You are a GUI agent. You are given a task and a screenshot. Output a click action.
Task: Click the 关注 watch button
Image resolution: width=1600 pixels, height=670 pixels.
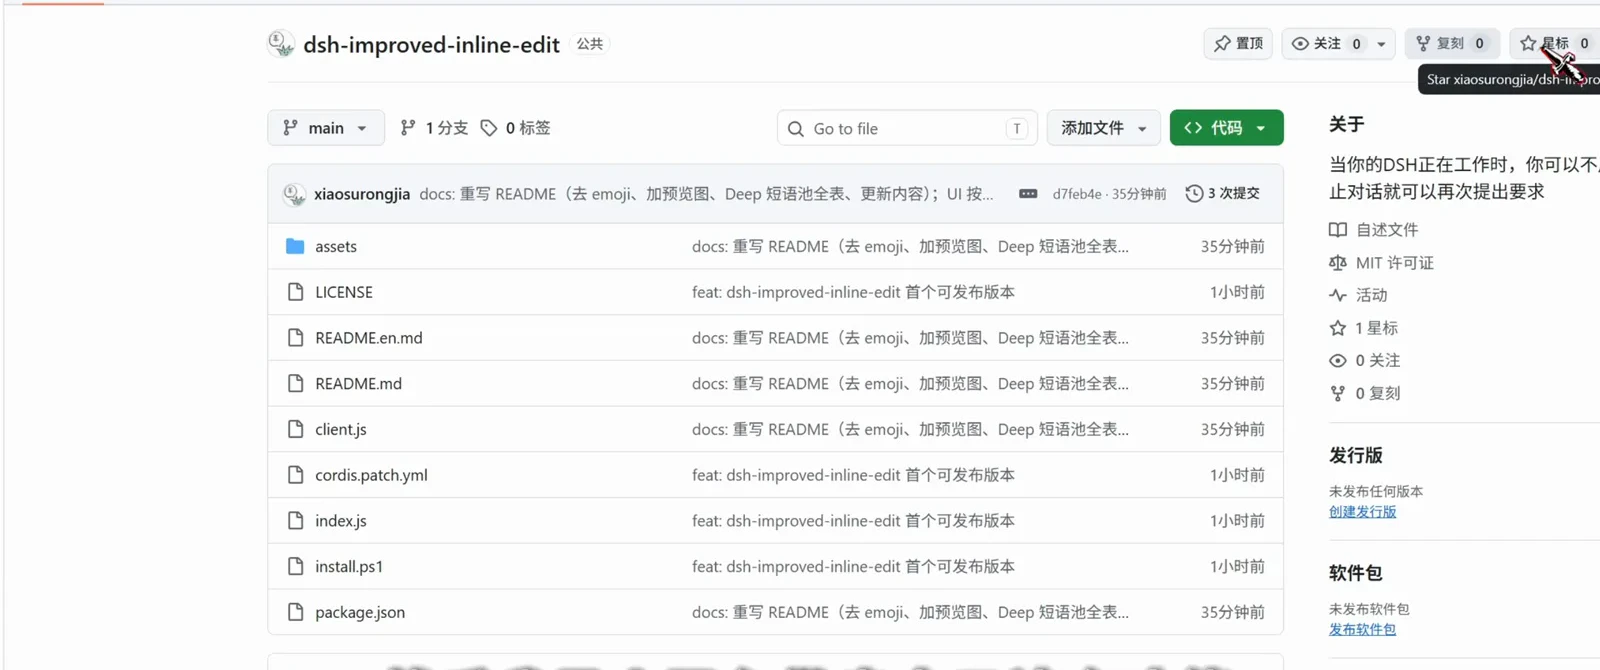1326,43
